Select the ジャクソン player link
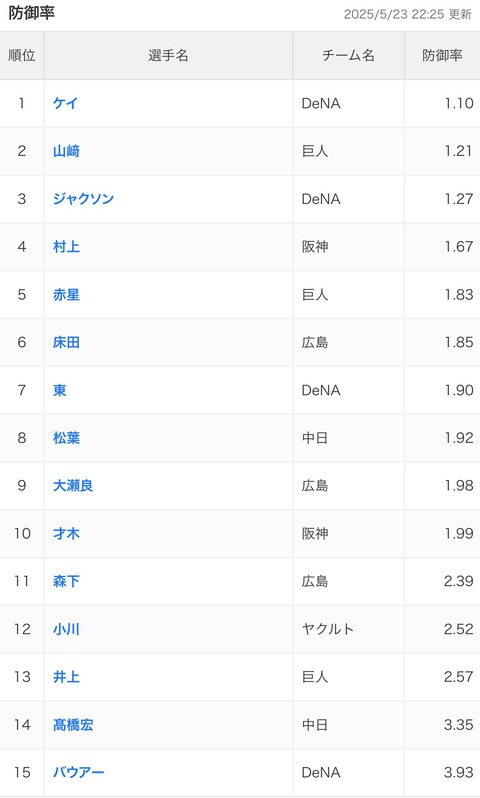Screen dimensions: 480x798 point(83,198)
